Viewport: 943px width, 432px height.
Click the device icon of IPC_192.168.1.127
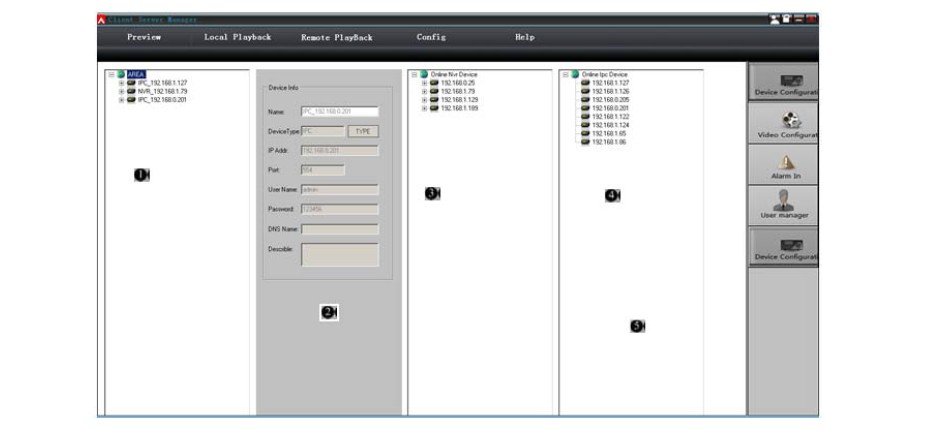[131, 83]
